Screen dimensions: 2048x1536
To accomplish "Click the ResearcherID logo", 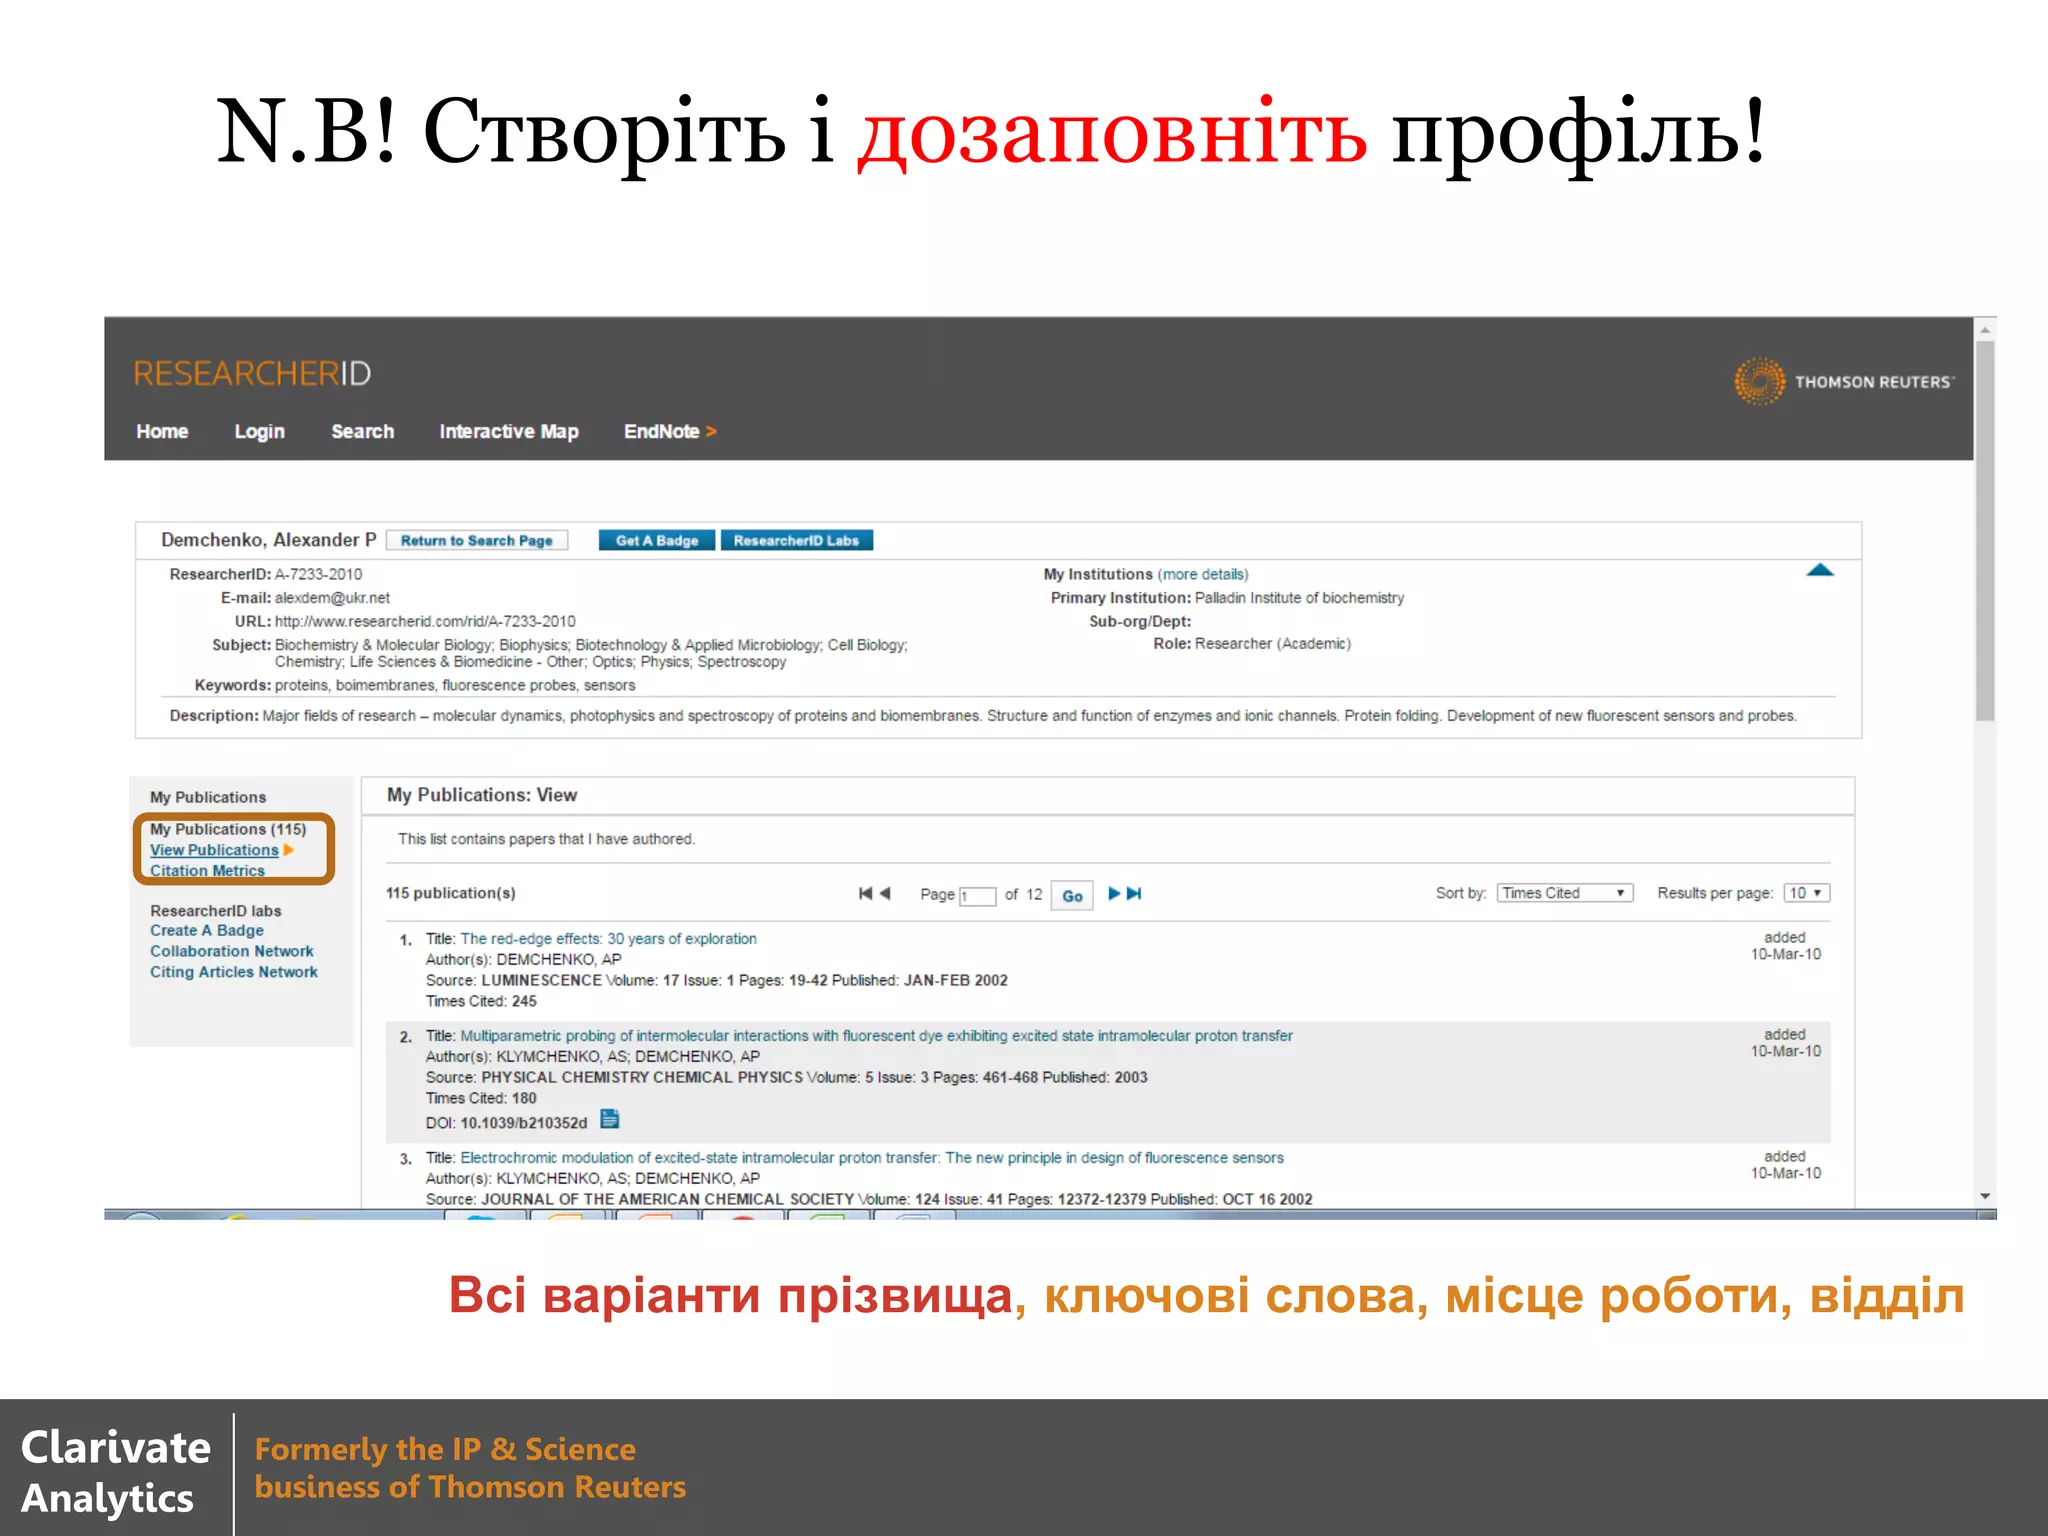I will (252, 374).
